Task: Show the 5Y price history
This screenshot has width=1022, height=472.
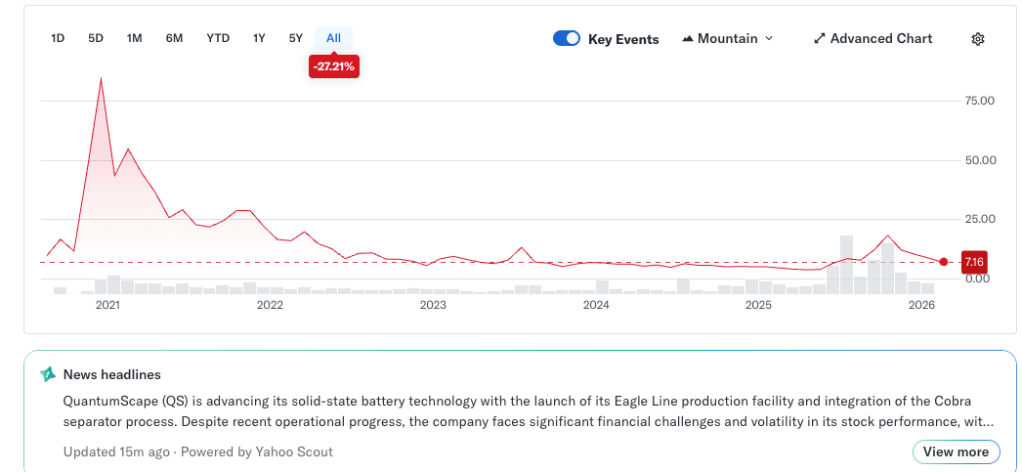Action: [x=295, y=38]
